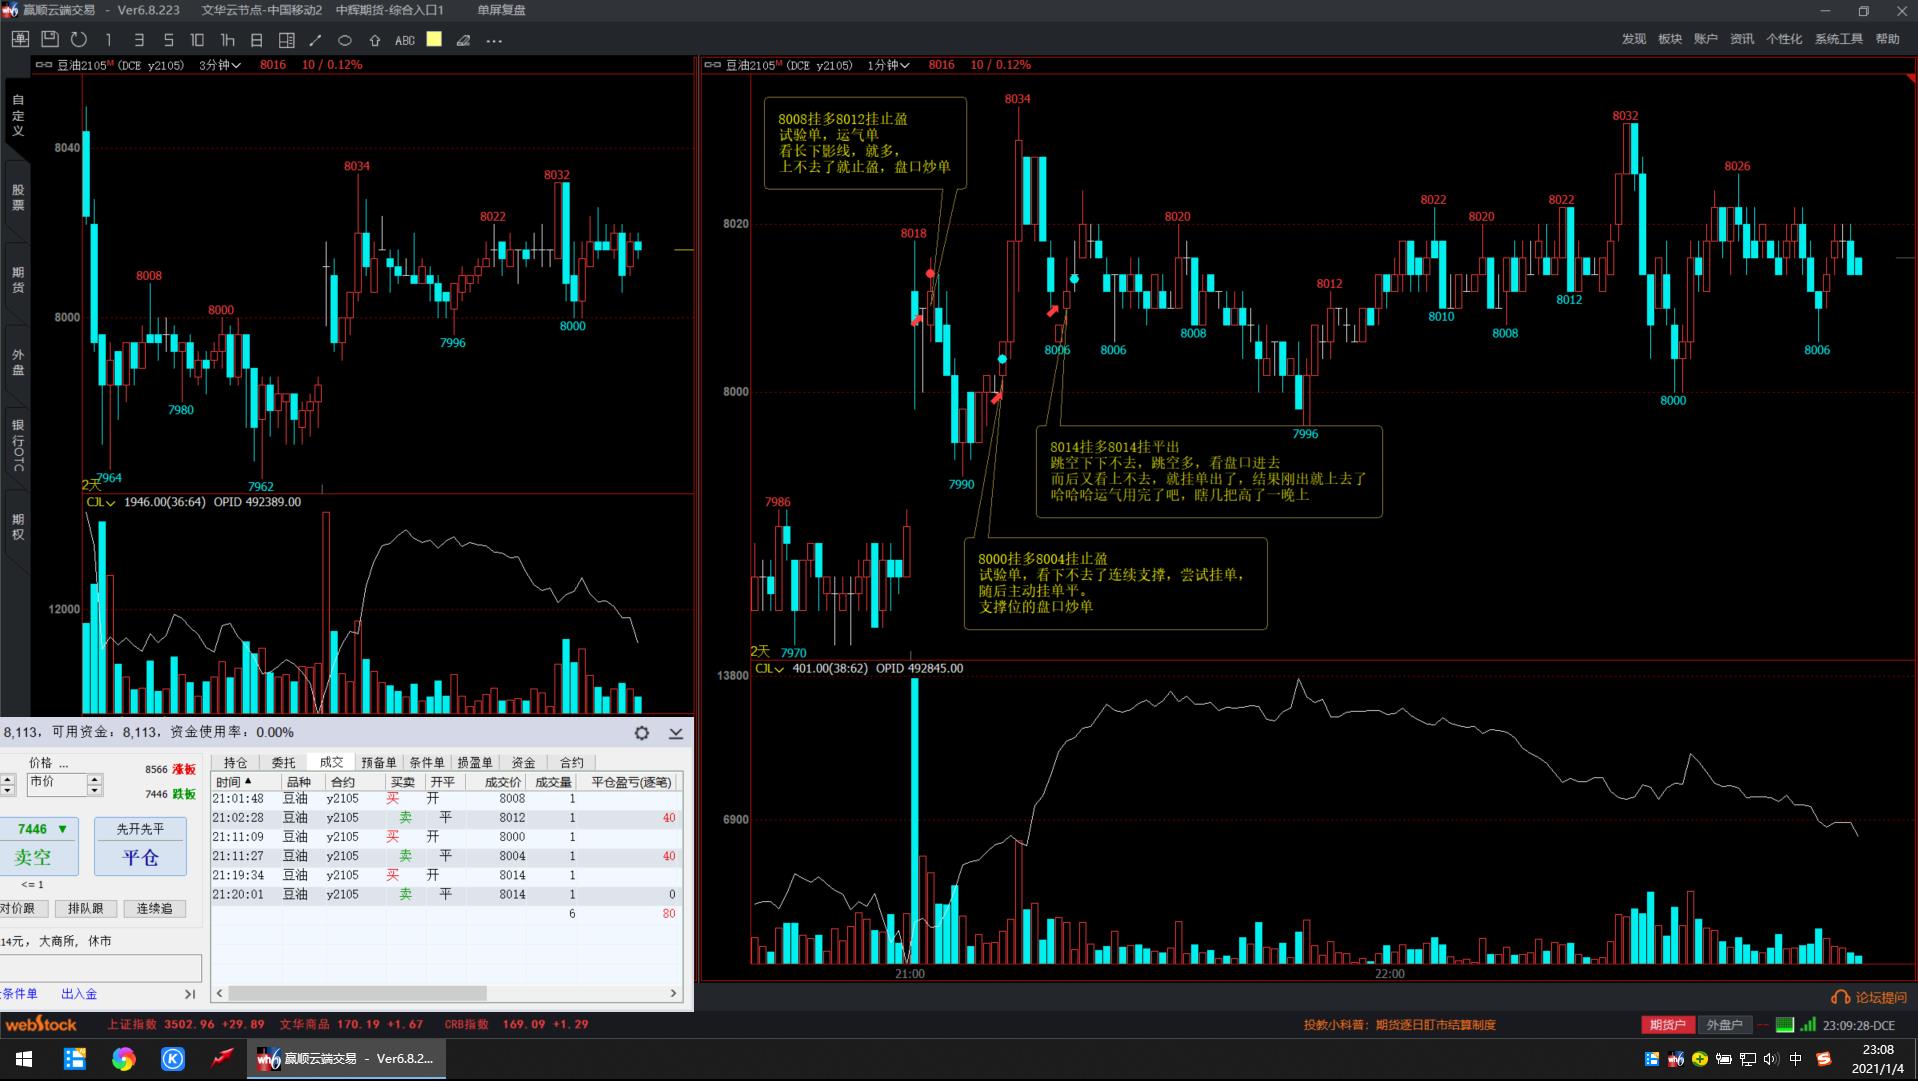Collapse the trade panel with down chevron
Screen dimensions: 1918x1081
tap(676, 733)
